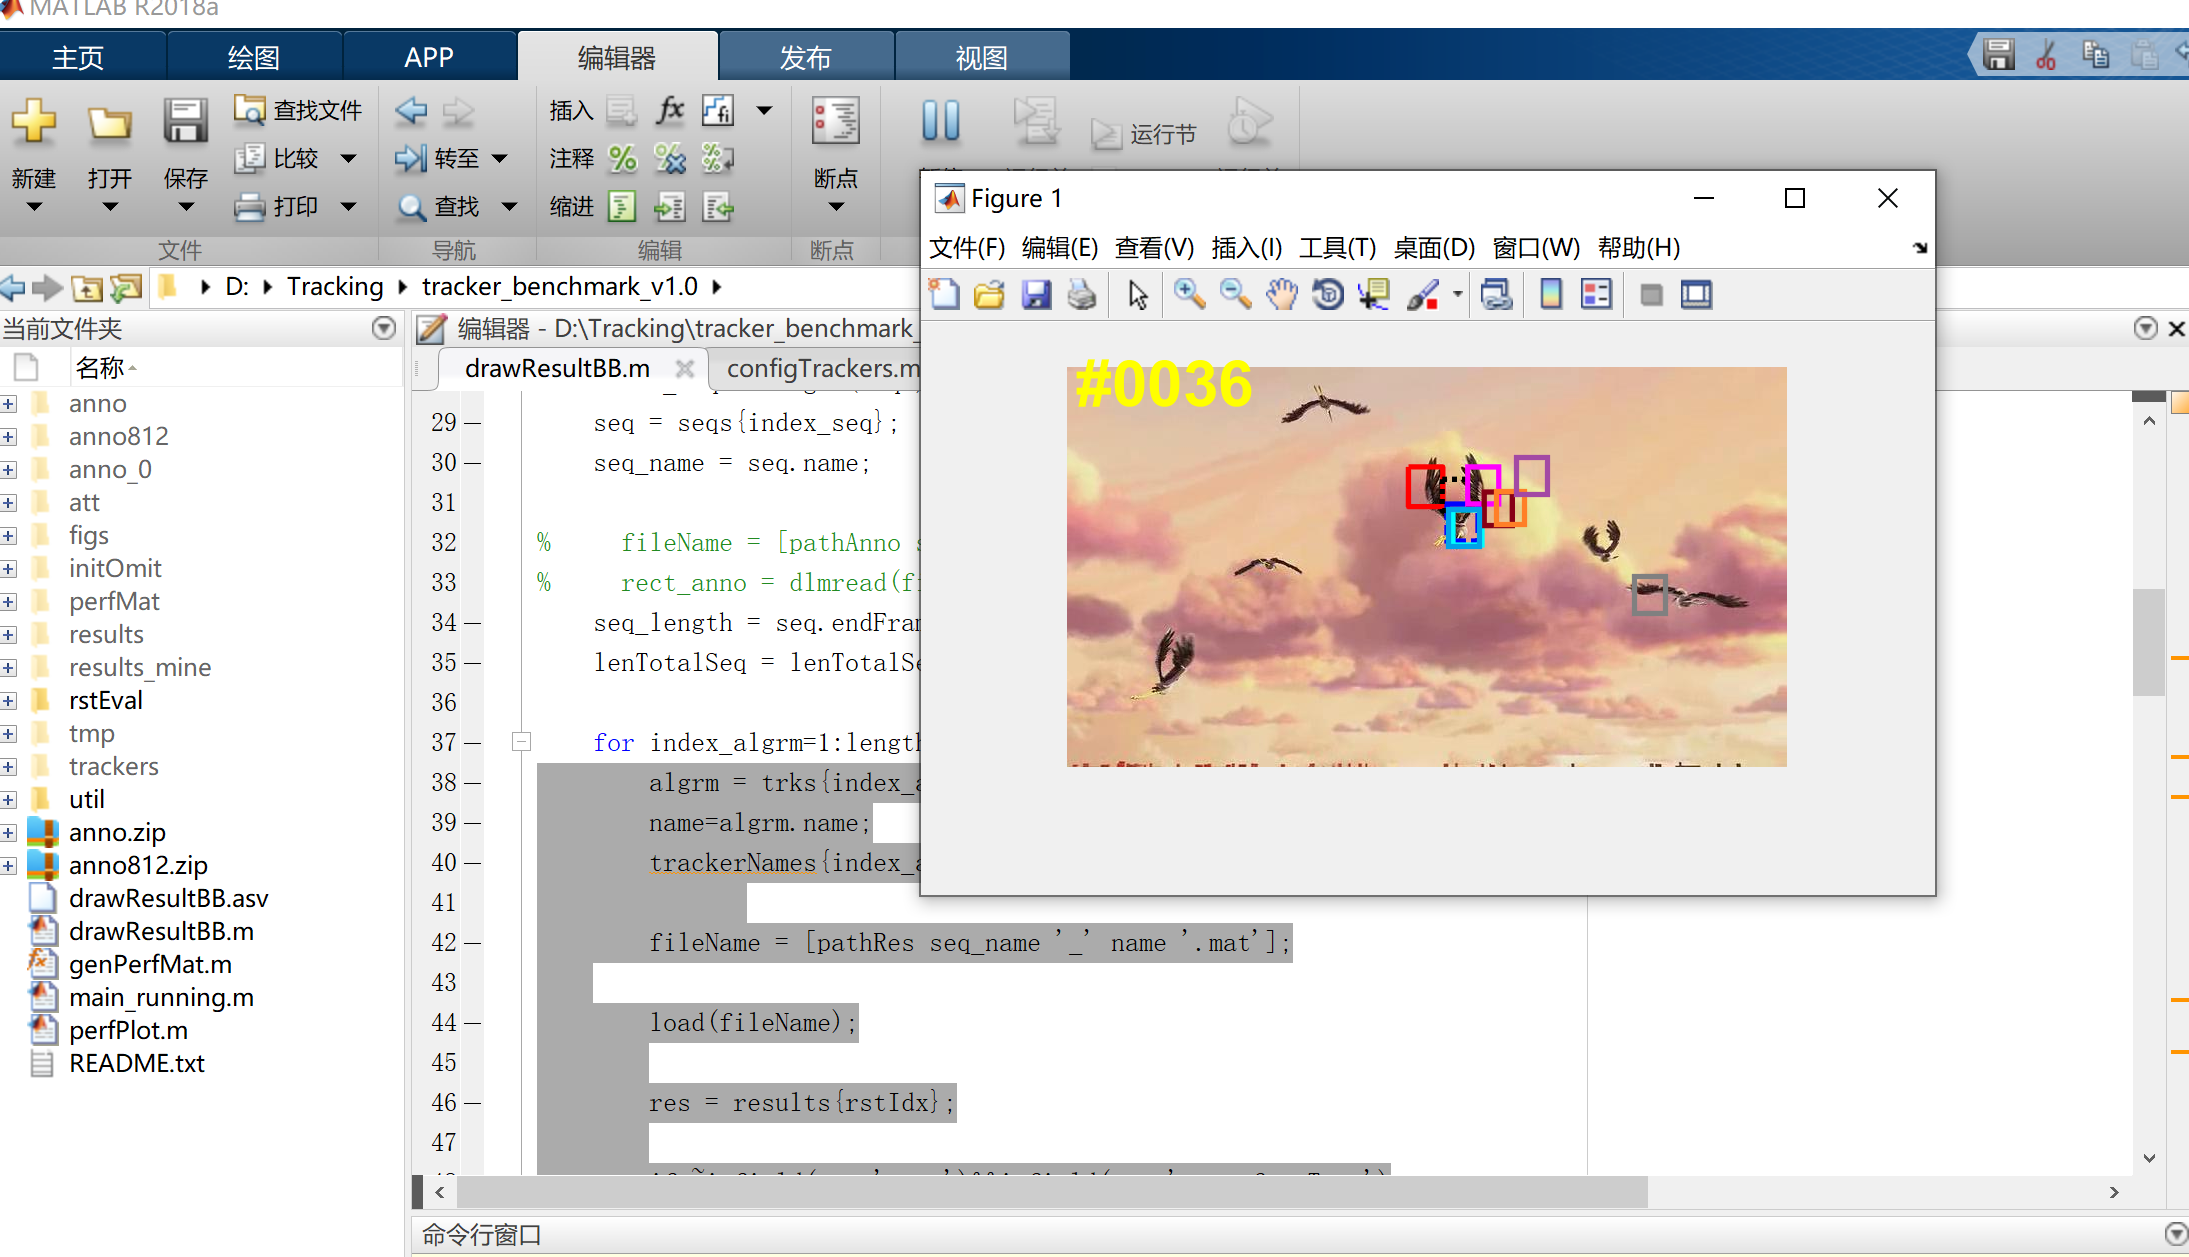Image resolution: width=2189 pixels, height=1257 pixels.
Task: Select the 编辑器 tab in ribbon
Action: point(616,57)
